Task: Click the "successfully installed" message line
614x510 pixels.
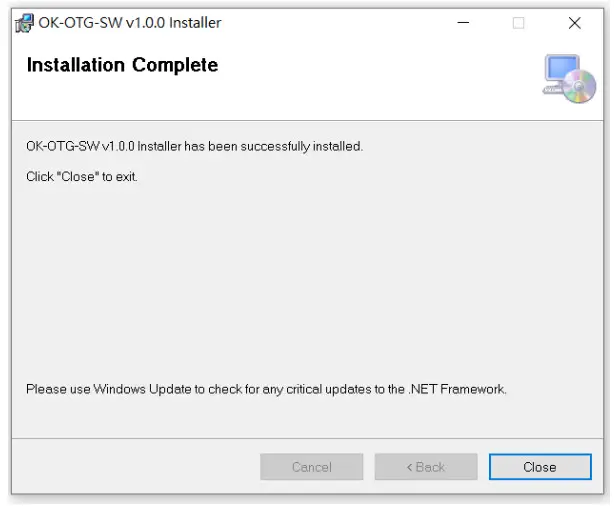Action: tap(194, 146)
